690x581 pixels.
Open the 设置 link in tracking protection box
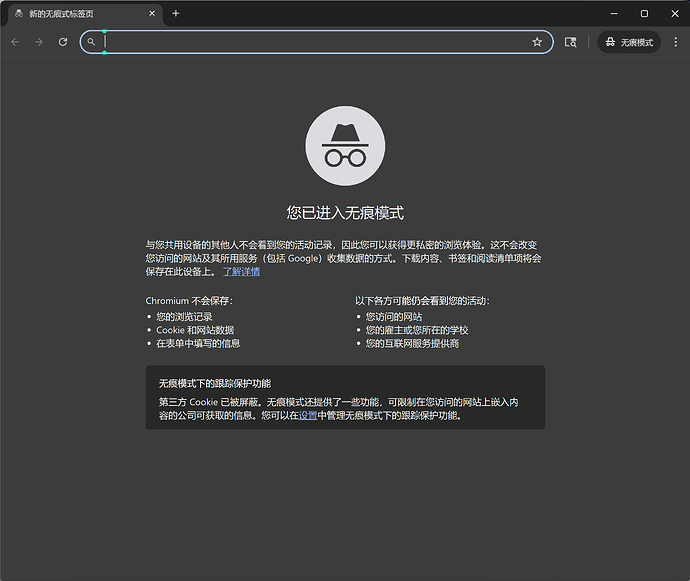(308, 416)
